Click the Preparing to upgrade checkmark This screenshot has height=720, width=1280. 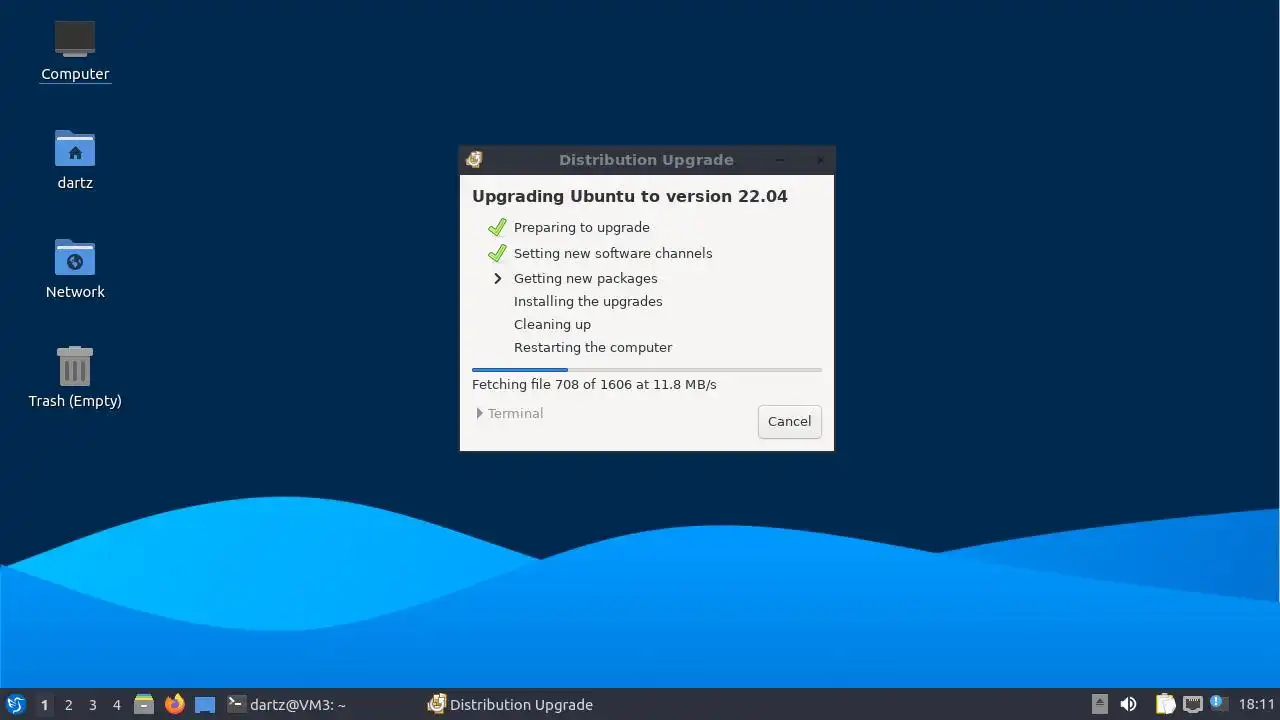point(497,227)
